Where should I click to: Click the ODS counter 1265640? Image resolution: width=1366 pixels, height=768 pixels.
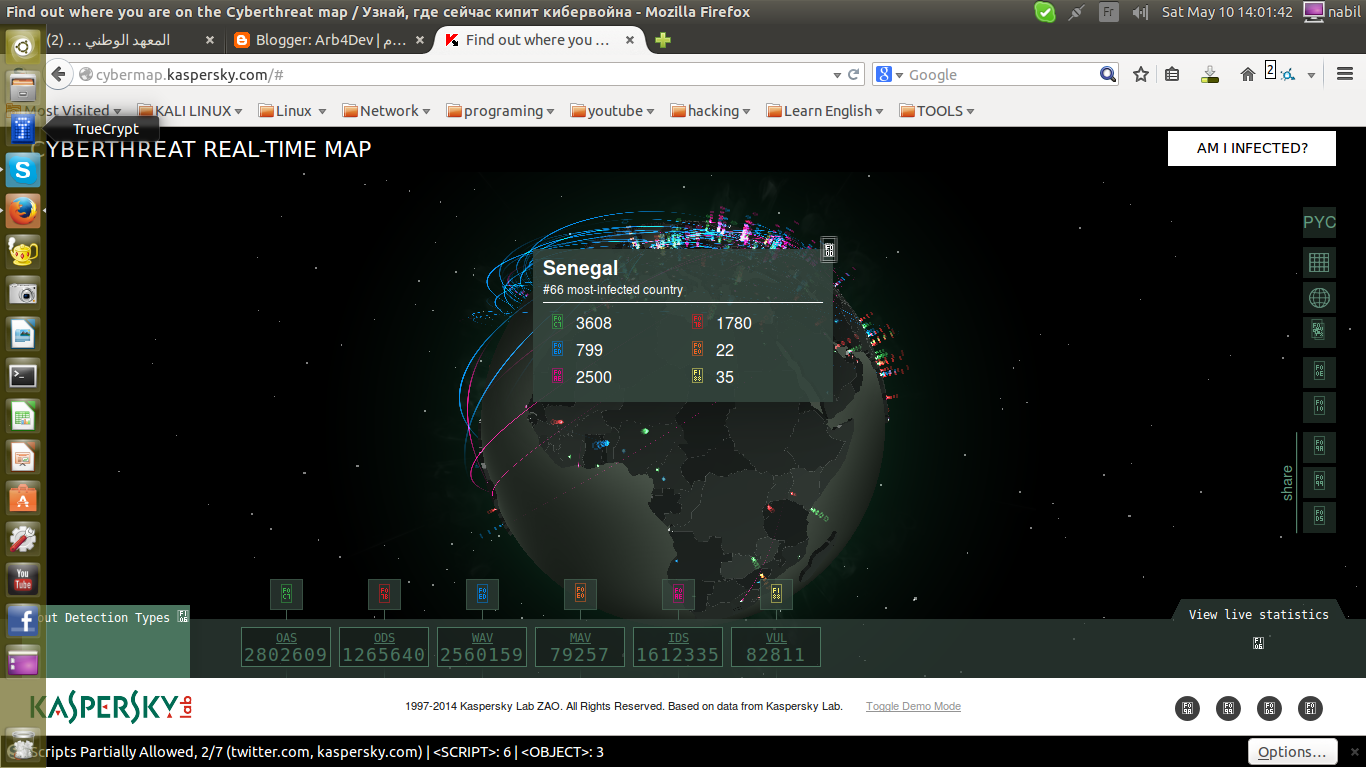384,647
